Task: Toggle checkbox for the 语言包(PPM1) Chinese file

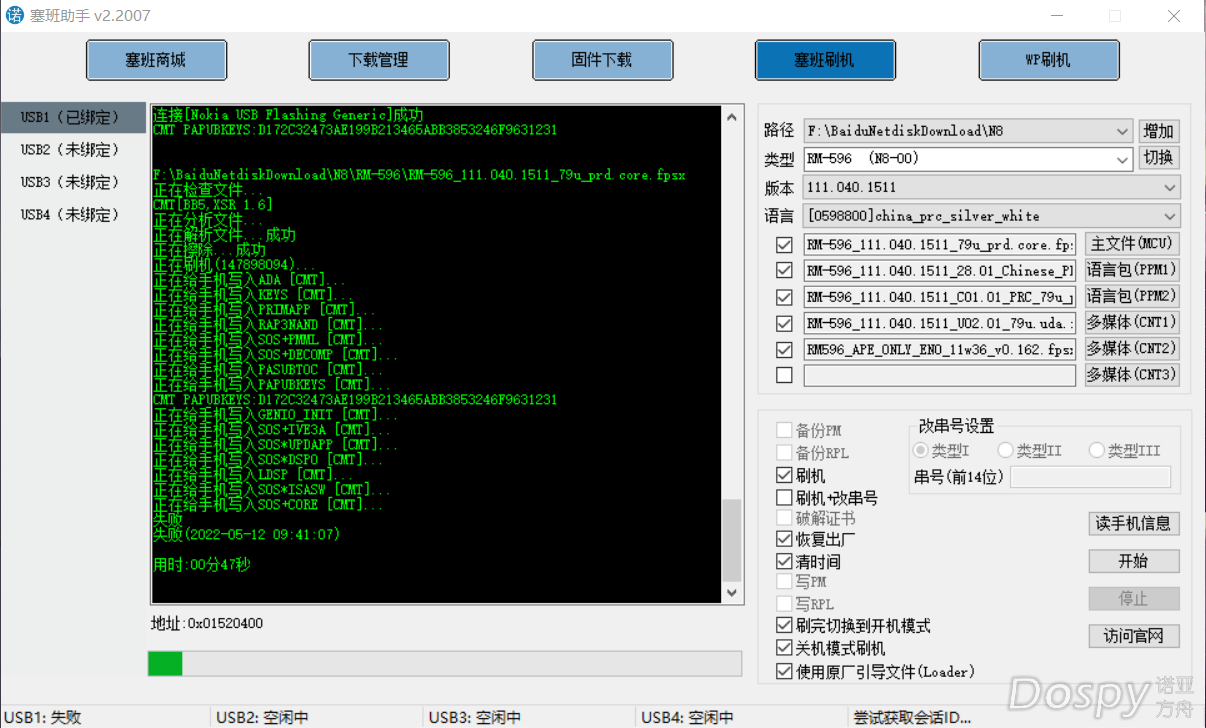Action: coord(784,270)
